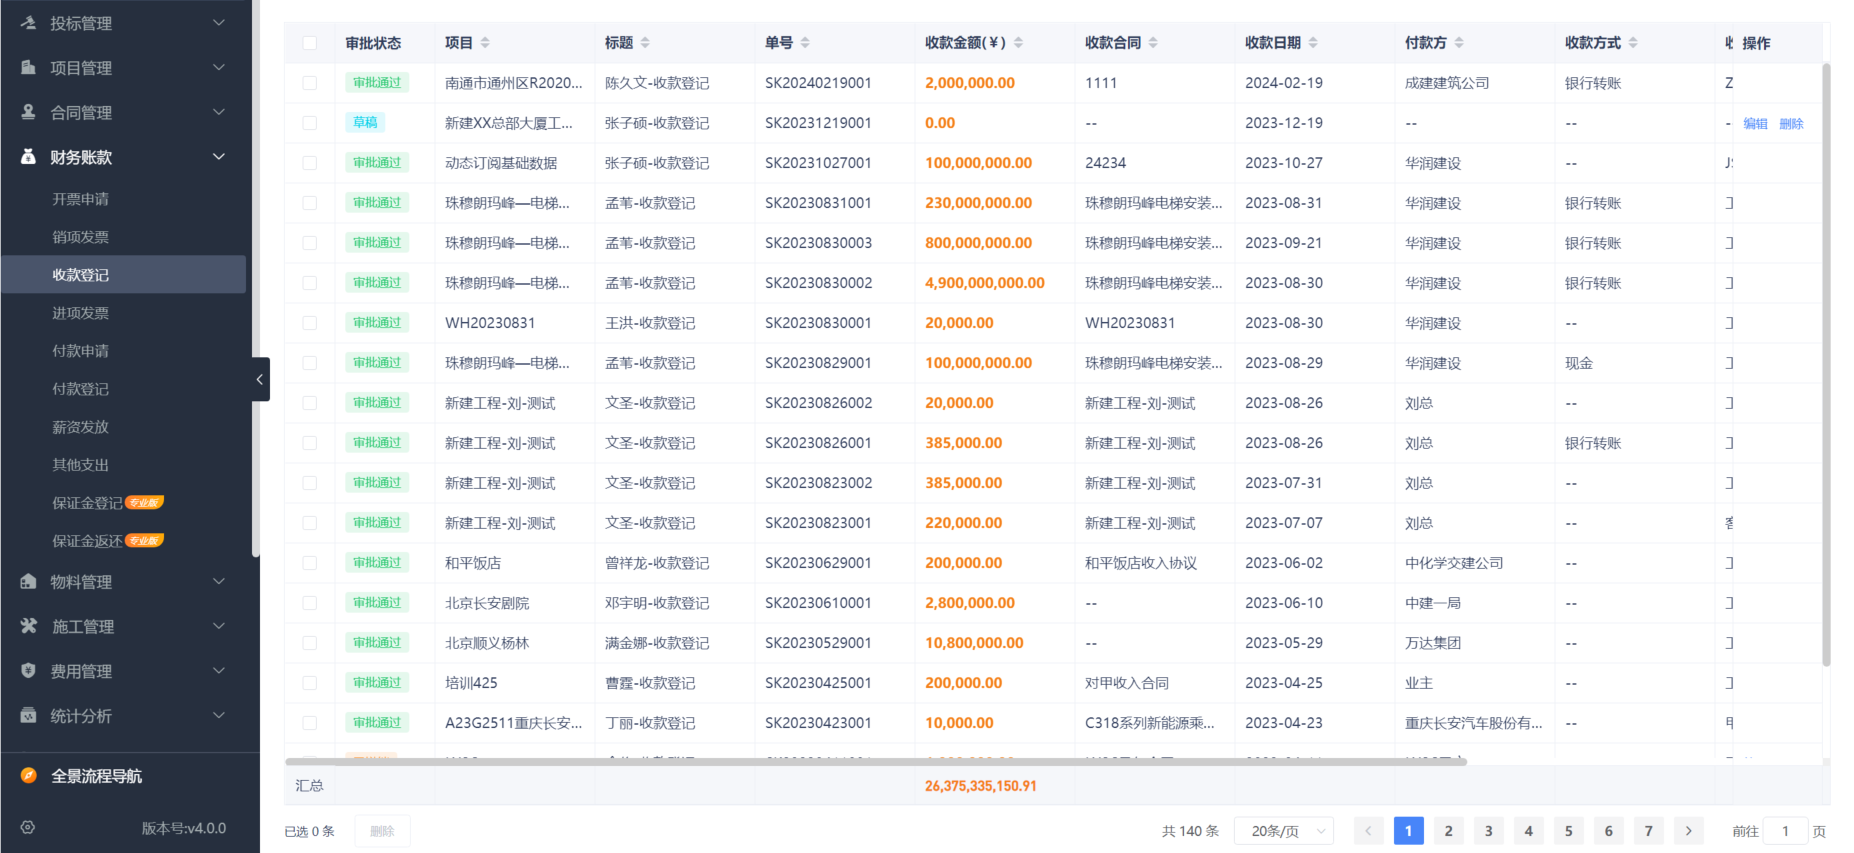Image resolution: width=1854 pixels, height=853 pixels.
Task: Check the row for SK20240219001
Action: click(310, 83)
